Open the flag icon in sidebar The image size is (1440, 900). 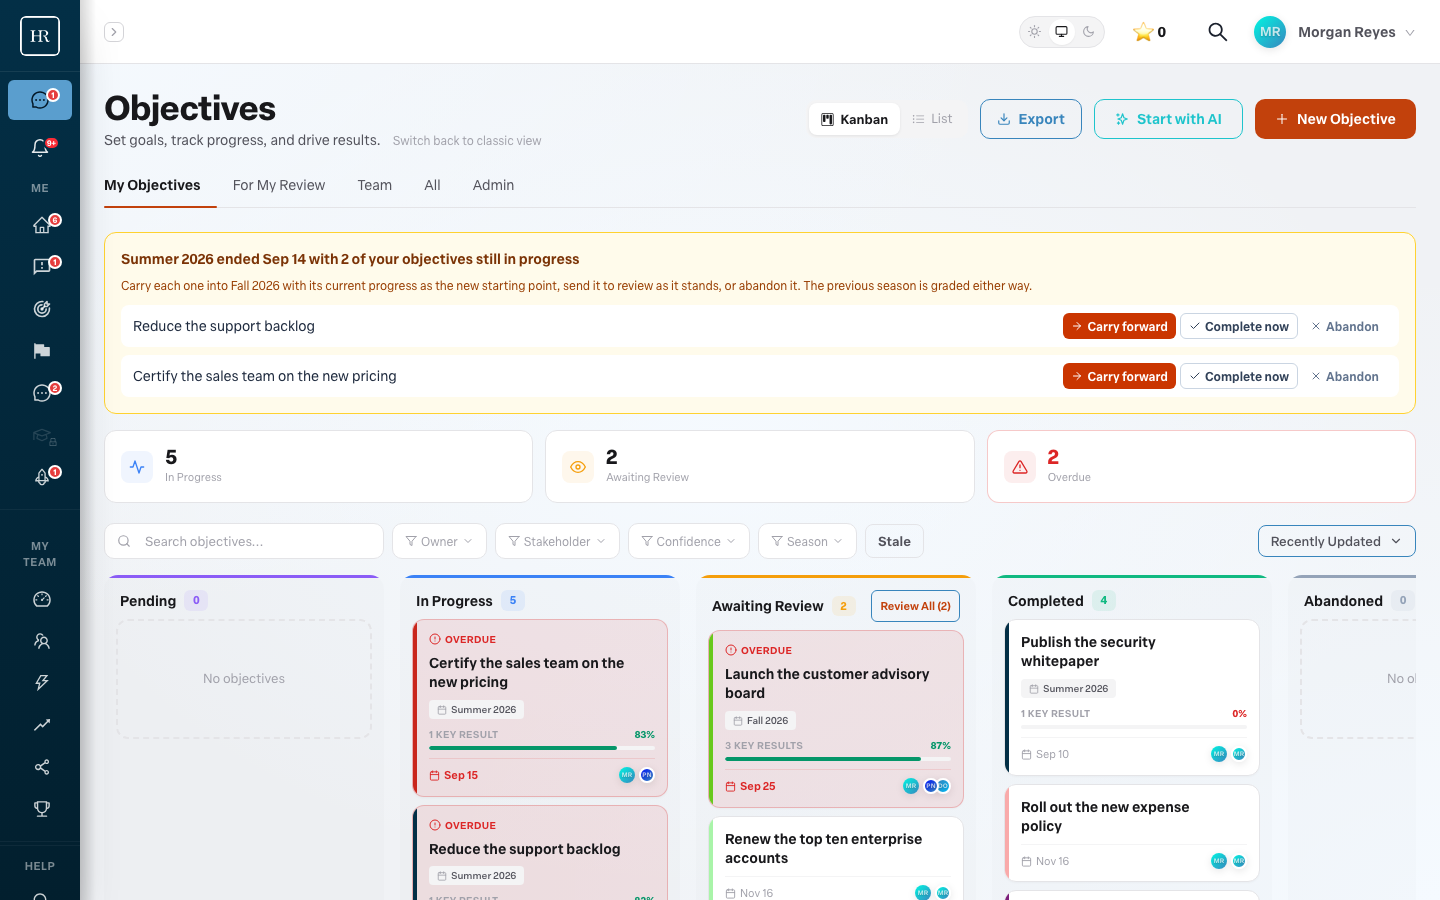point(41,351)
